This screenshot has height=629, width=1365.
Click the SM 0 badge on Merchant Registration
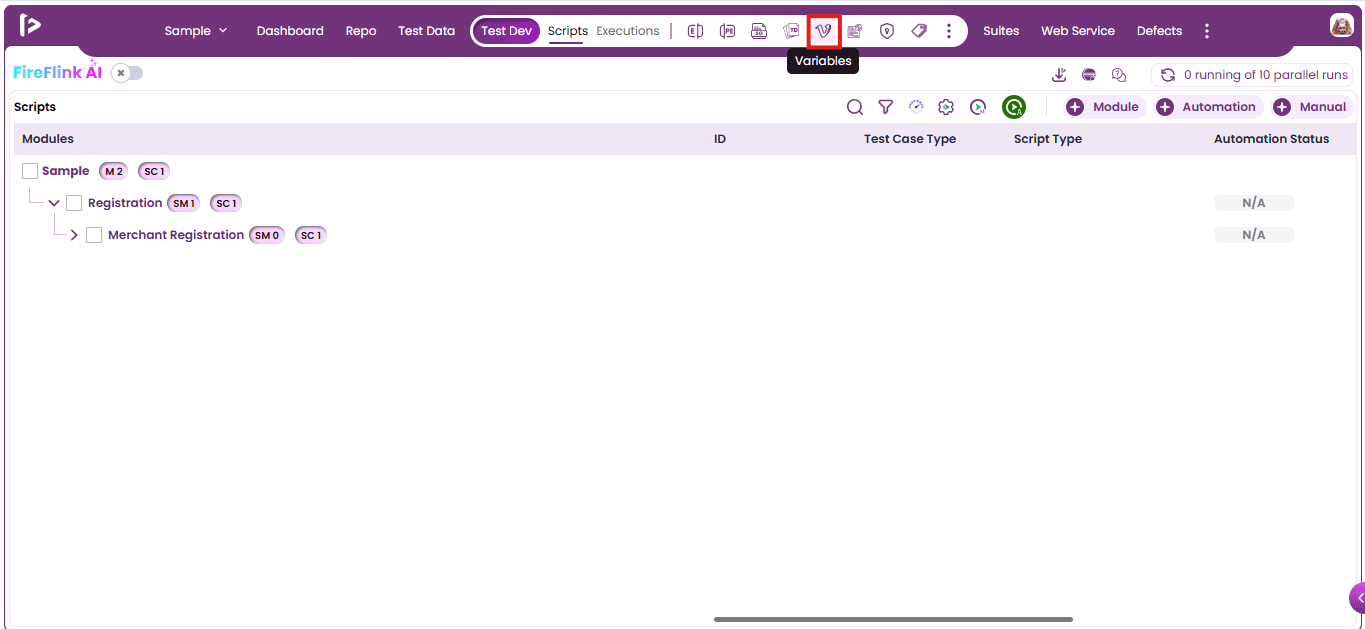point(267,235)
